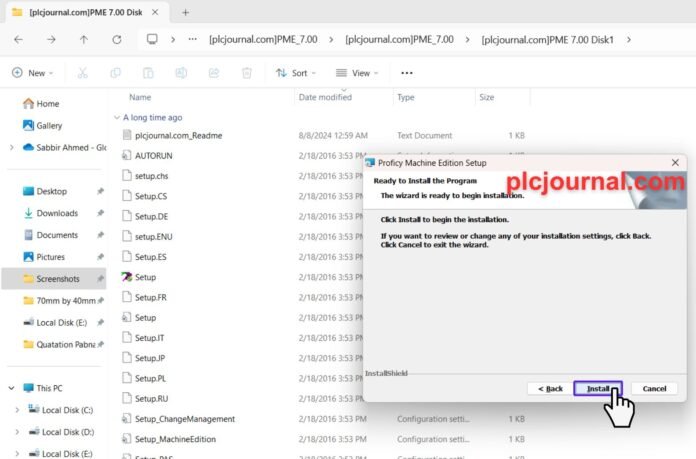
Task: Click the Rename icon in toolbar
Action: (180, 73)
